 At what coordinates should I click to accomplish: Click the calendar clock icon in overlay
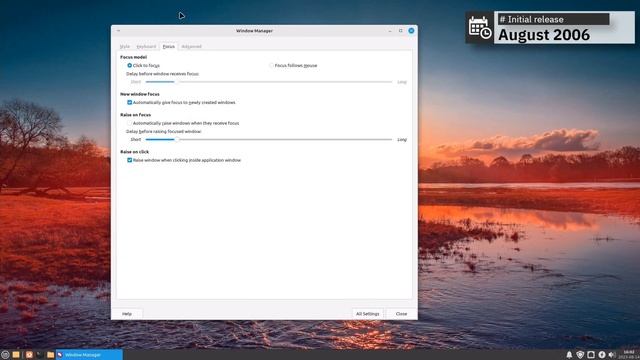480,28
